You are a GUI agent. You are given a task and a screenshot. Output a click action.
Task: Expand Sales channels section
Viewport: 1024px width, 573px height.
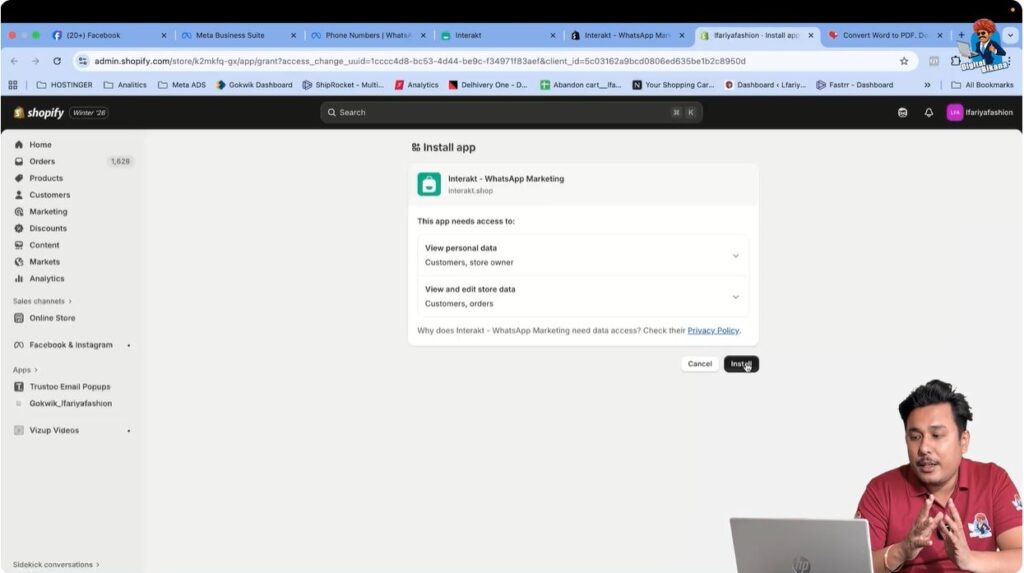(42, 301)
